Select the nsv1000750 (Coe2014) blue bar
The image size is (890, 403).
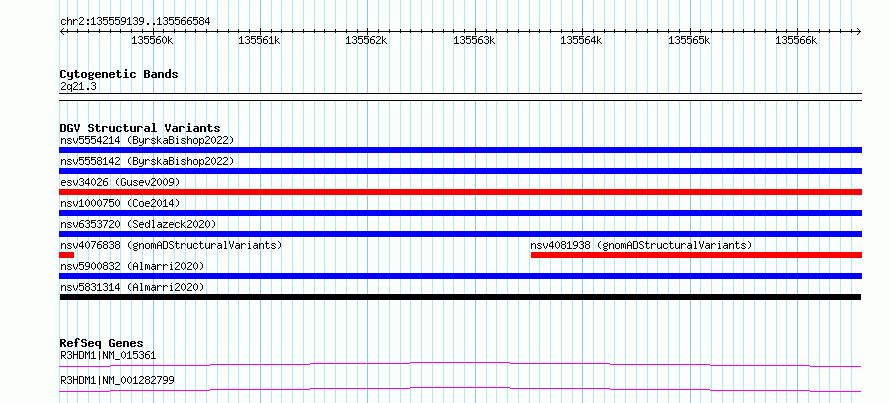[x=460, y=213]
